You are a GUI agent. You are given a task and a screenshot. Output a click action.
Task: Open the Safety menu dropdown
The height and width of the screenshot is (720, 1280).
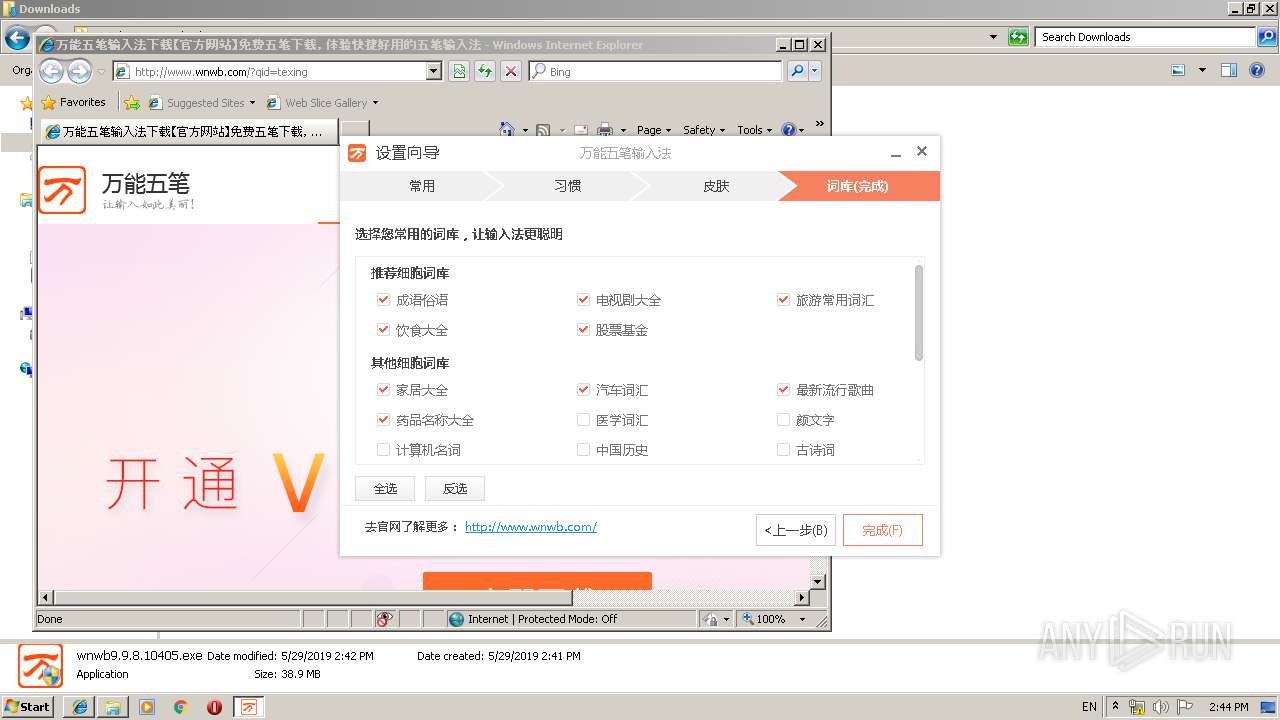(x=705, y=130)
